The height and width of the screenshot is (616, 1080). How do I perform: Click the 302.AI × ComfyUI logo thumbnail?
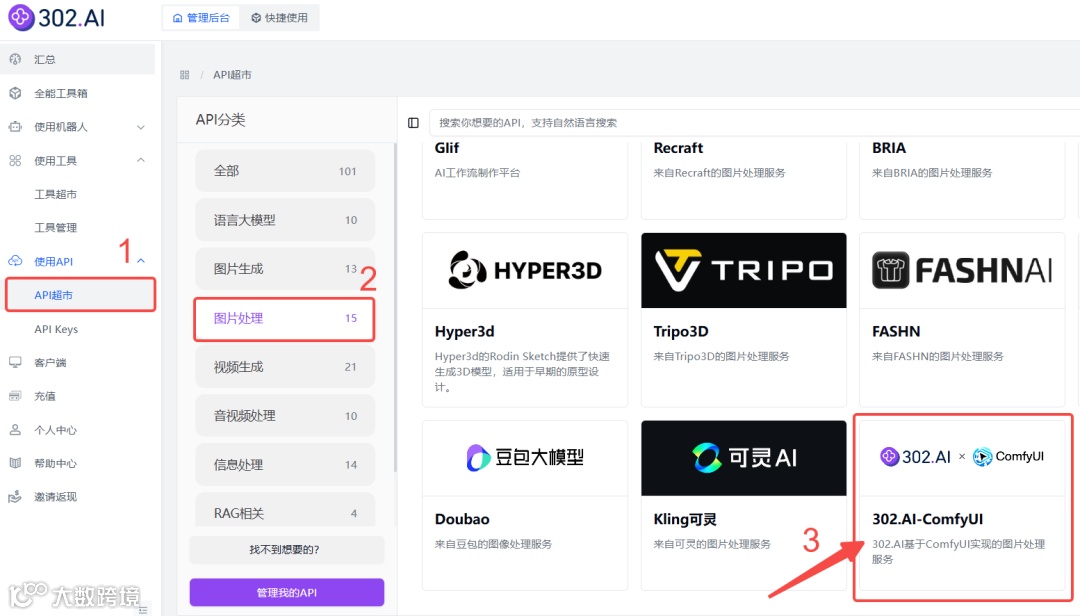coord(962,457)
